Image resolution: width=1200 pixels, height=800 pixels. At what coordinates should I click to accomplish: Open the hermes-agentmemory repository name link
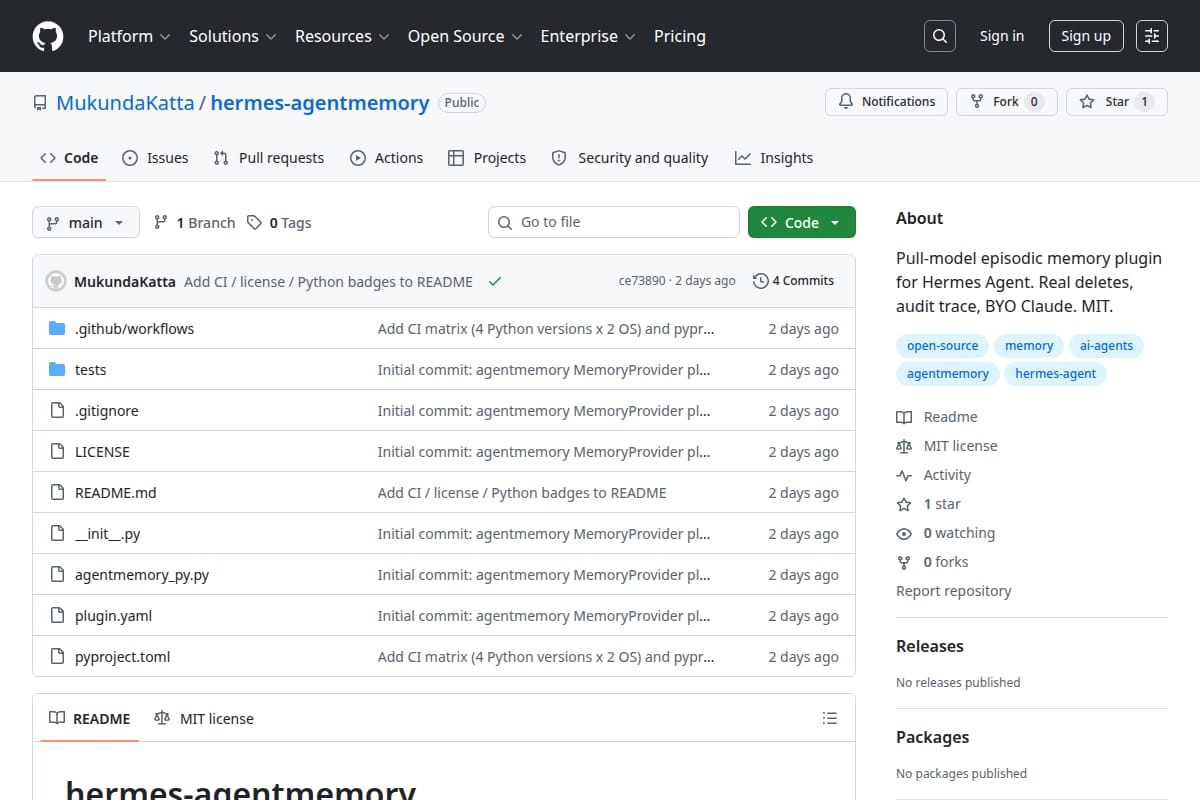tap(320, 103)
